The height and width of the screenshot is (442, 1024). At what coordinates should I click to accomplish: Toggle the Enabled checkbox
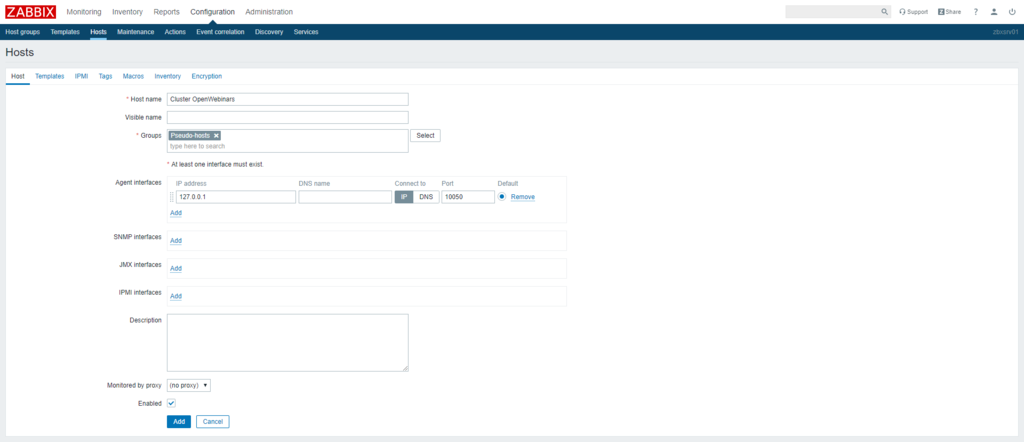[x=171, y=403]
